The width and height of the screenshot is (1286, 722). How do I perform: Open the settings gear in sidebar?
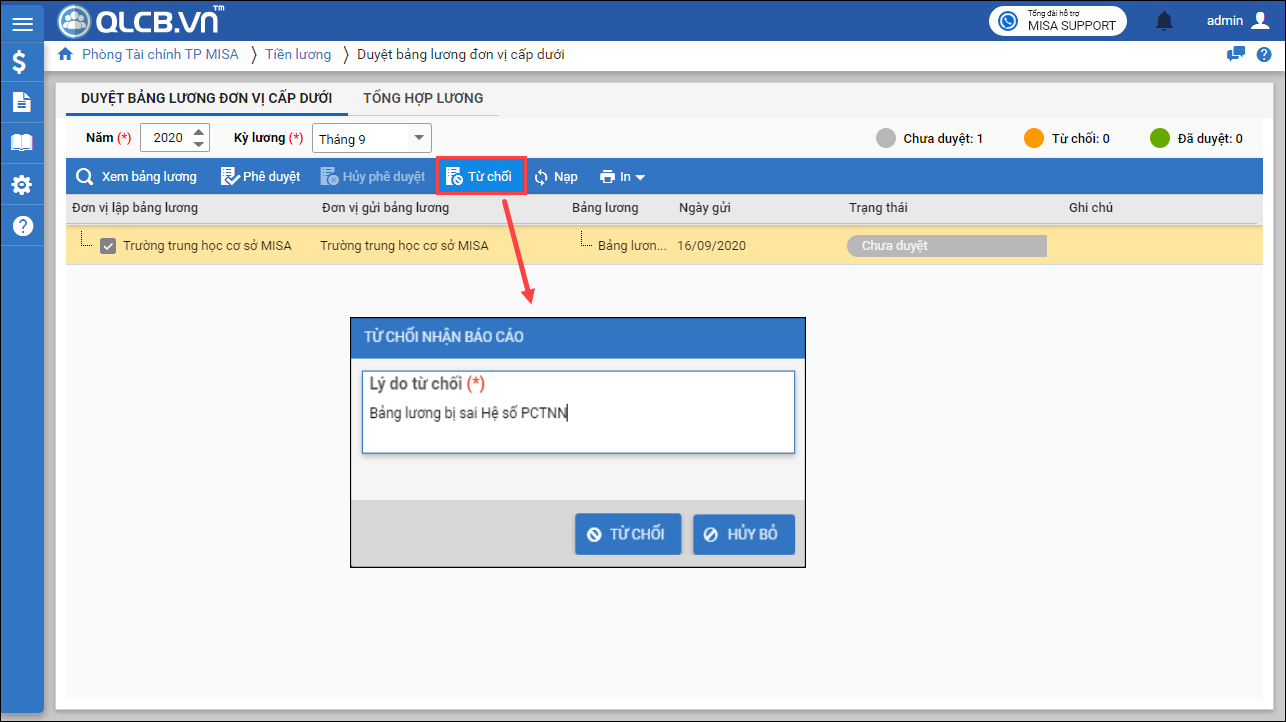click(21, 185)
